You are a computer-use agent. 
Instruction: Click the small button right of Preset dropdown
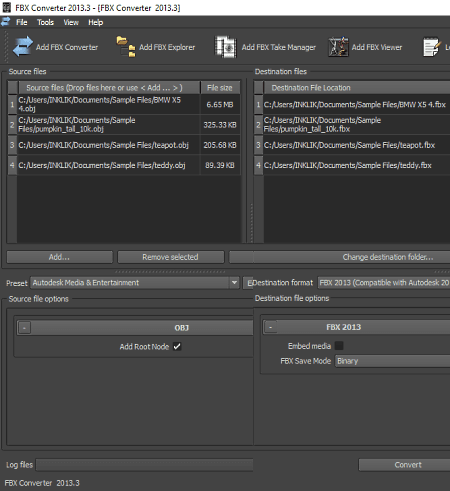[248, 283]
